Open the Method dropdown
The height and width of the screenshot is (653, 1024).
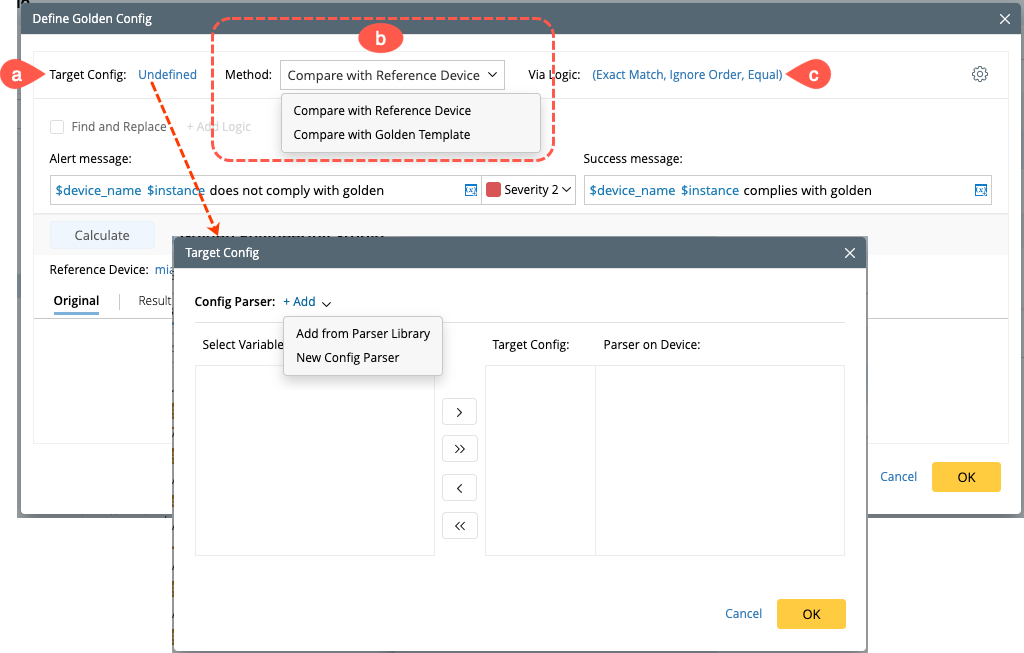392,75
